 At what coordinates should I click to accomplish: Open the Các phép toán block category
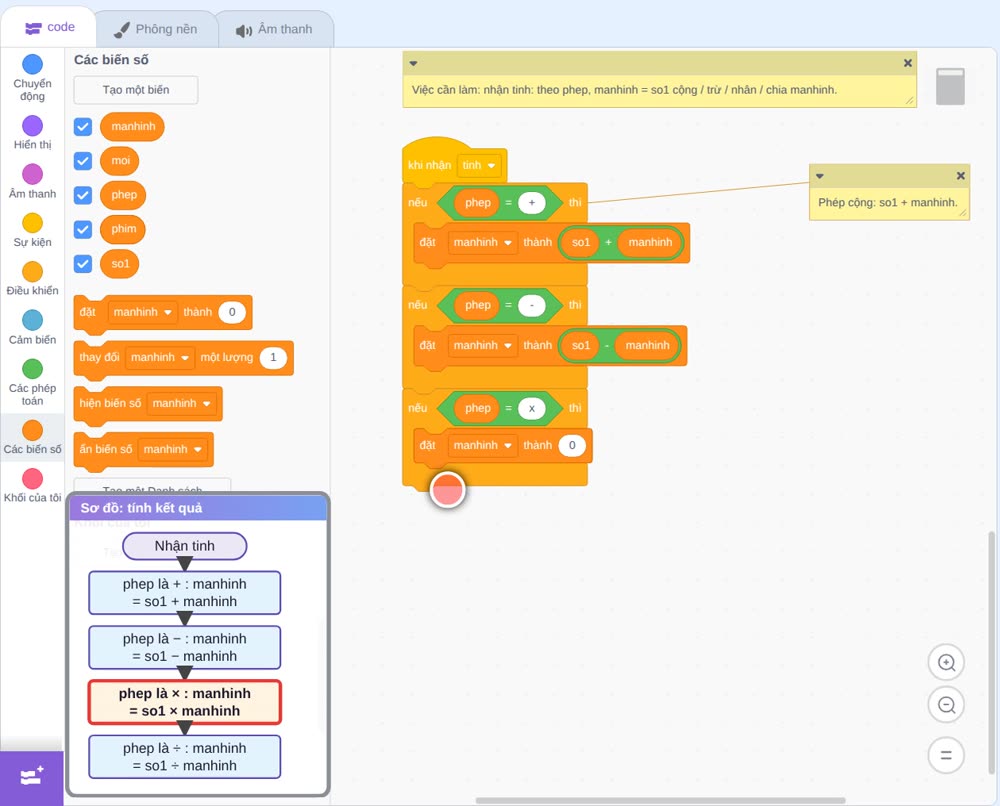(x=32, y=383)
